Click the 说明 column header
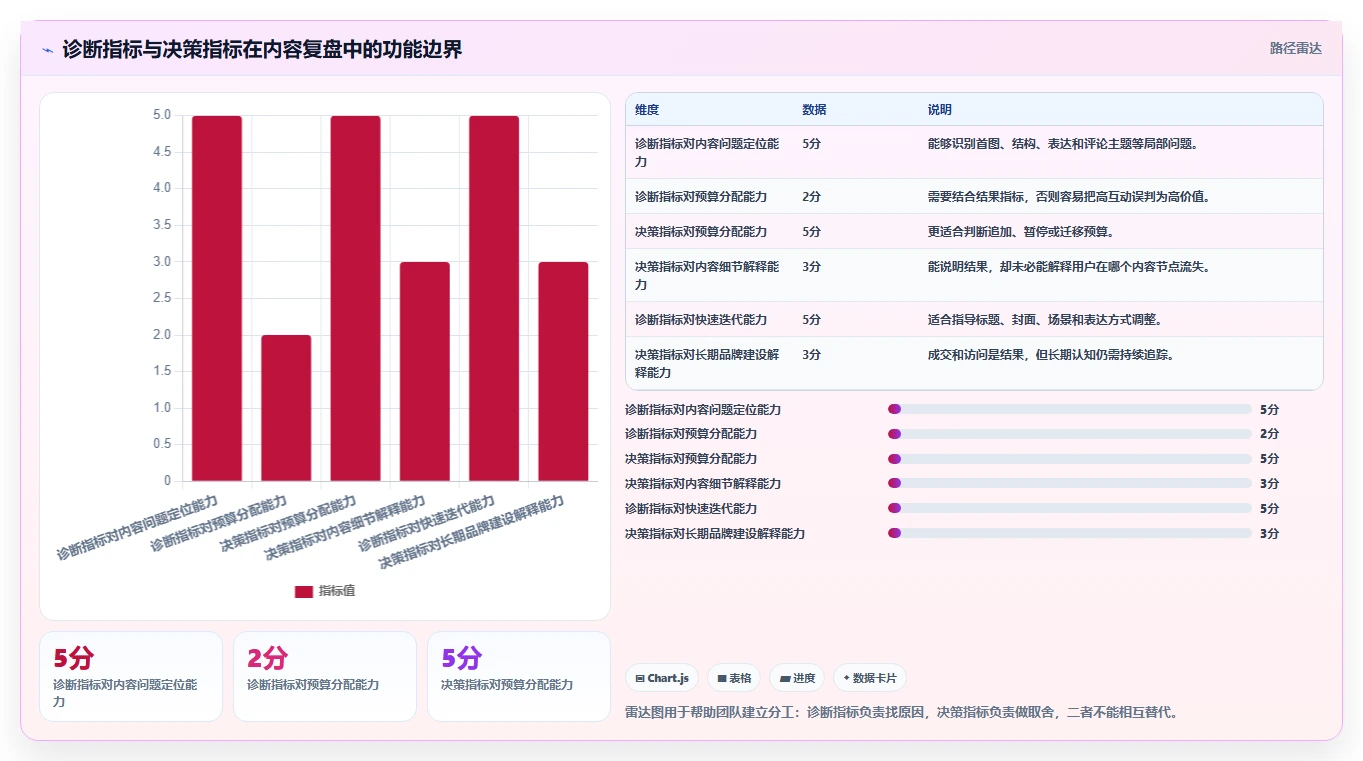This screenshot has height=761, width=1363. (940, 110)
